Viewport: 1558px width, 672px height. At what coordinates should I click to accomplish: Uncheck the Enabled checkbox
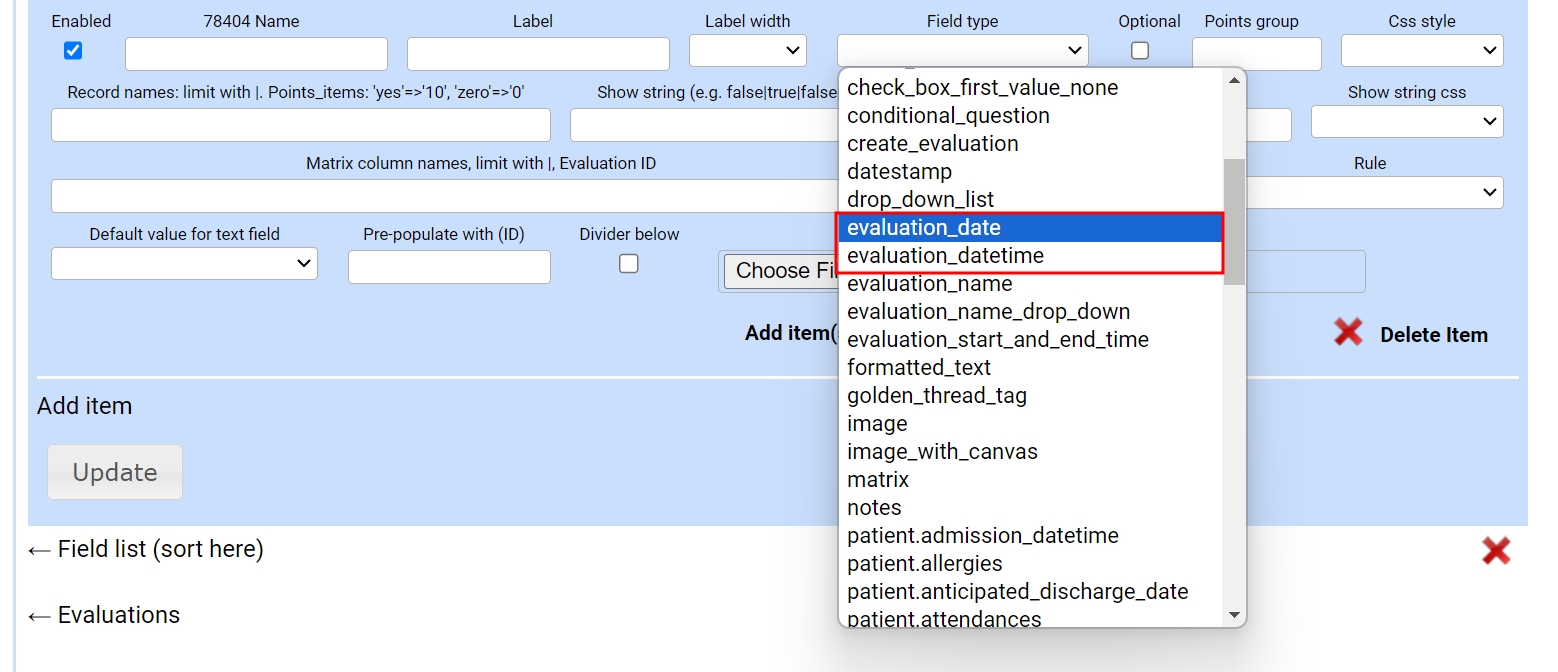pos(73,51)
